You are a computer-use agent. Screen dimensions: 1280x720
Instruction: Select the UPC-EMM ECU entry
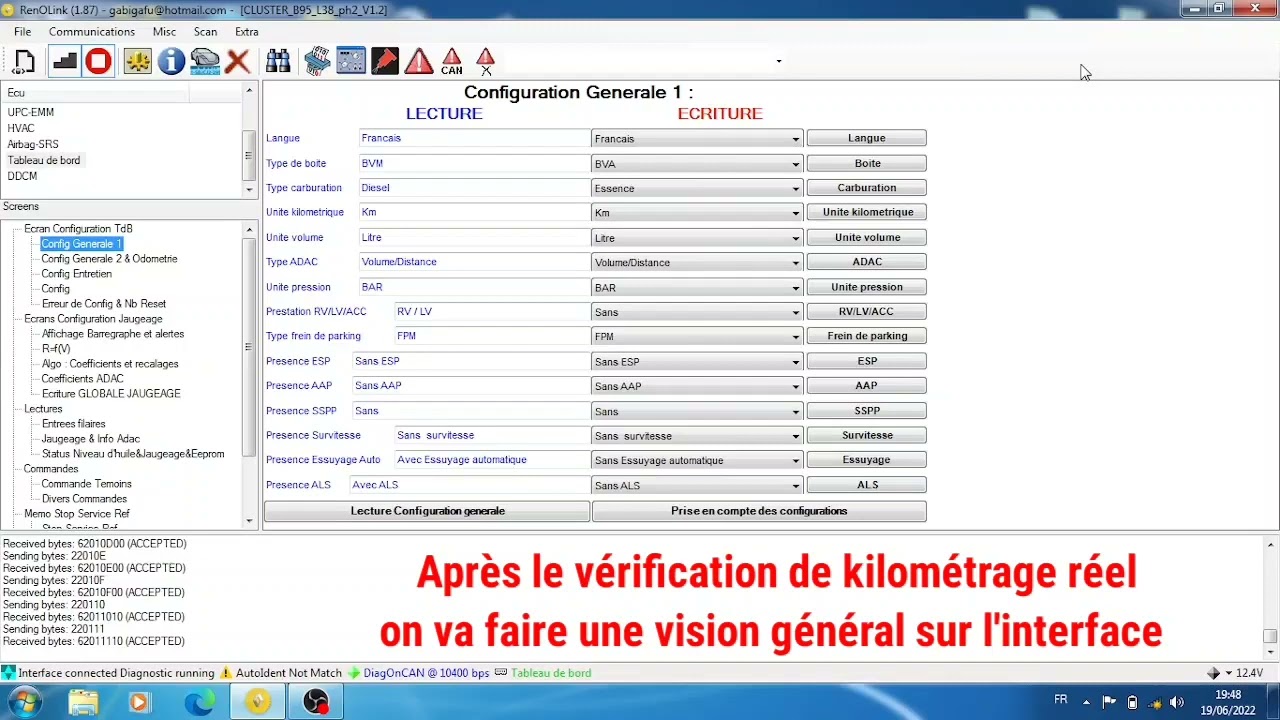(x=31, y=112)
